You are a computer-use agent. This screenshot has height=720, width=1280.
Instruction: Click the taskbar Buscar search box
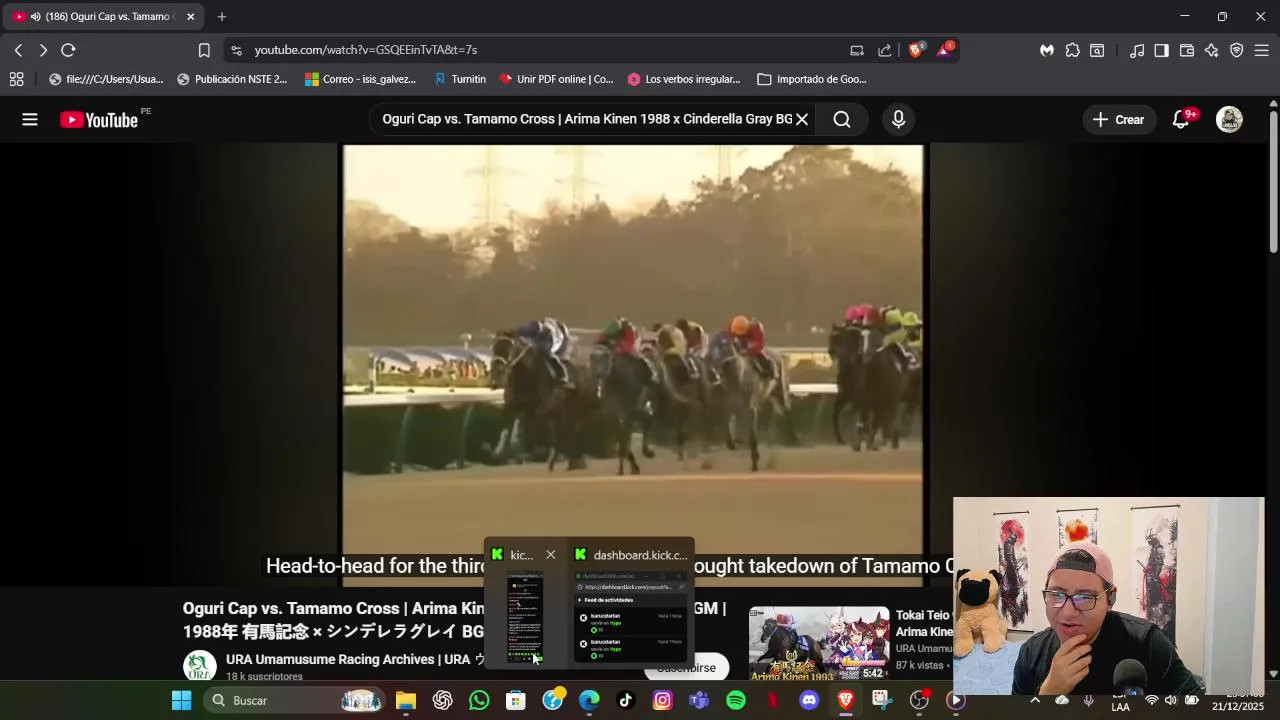(x=295, y=700)
